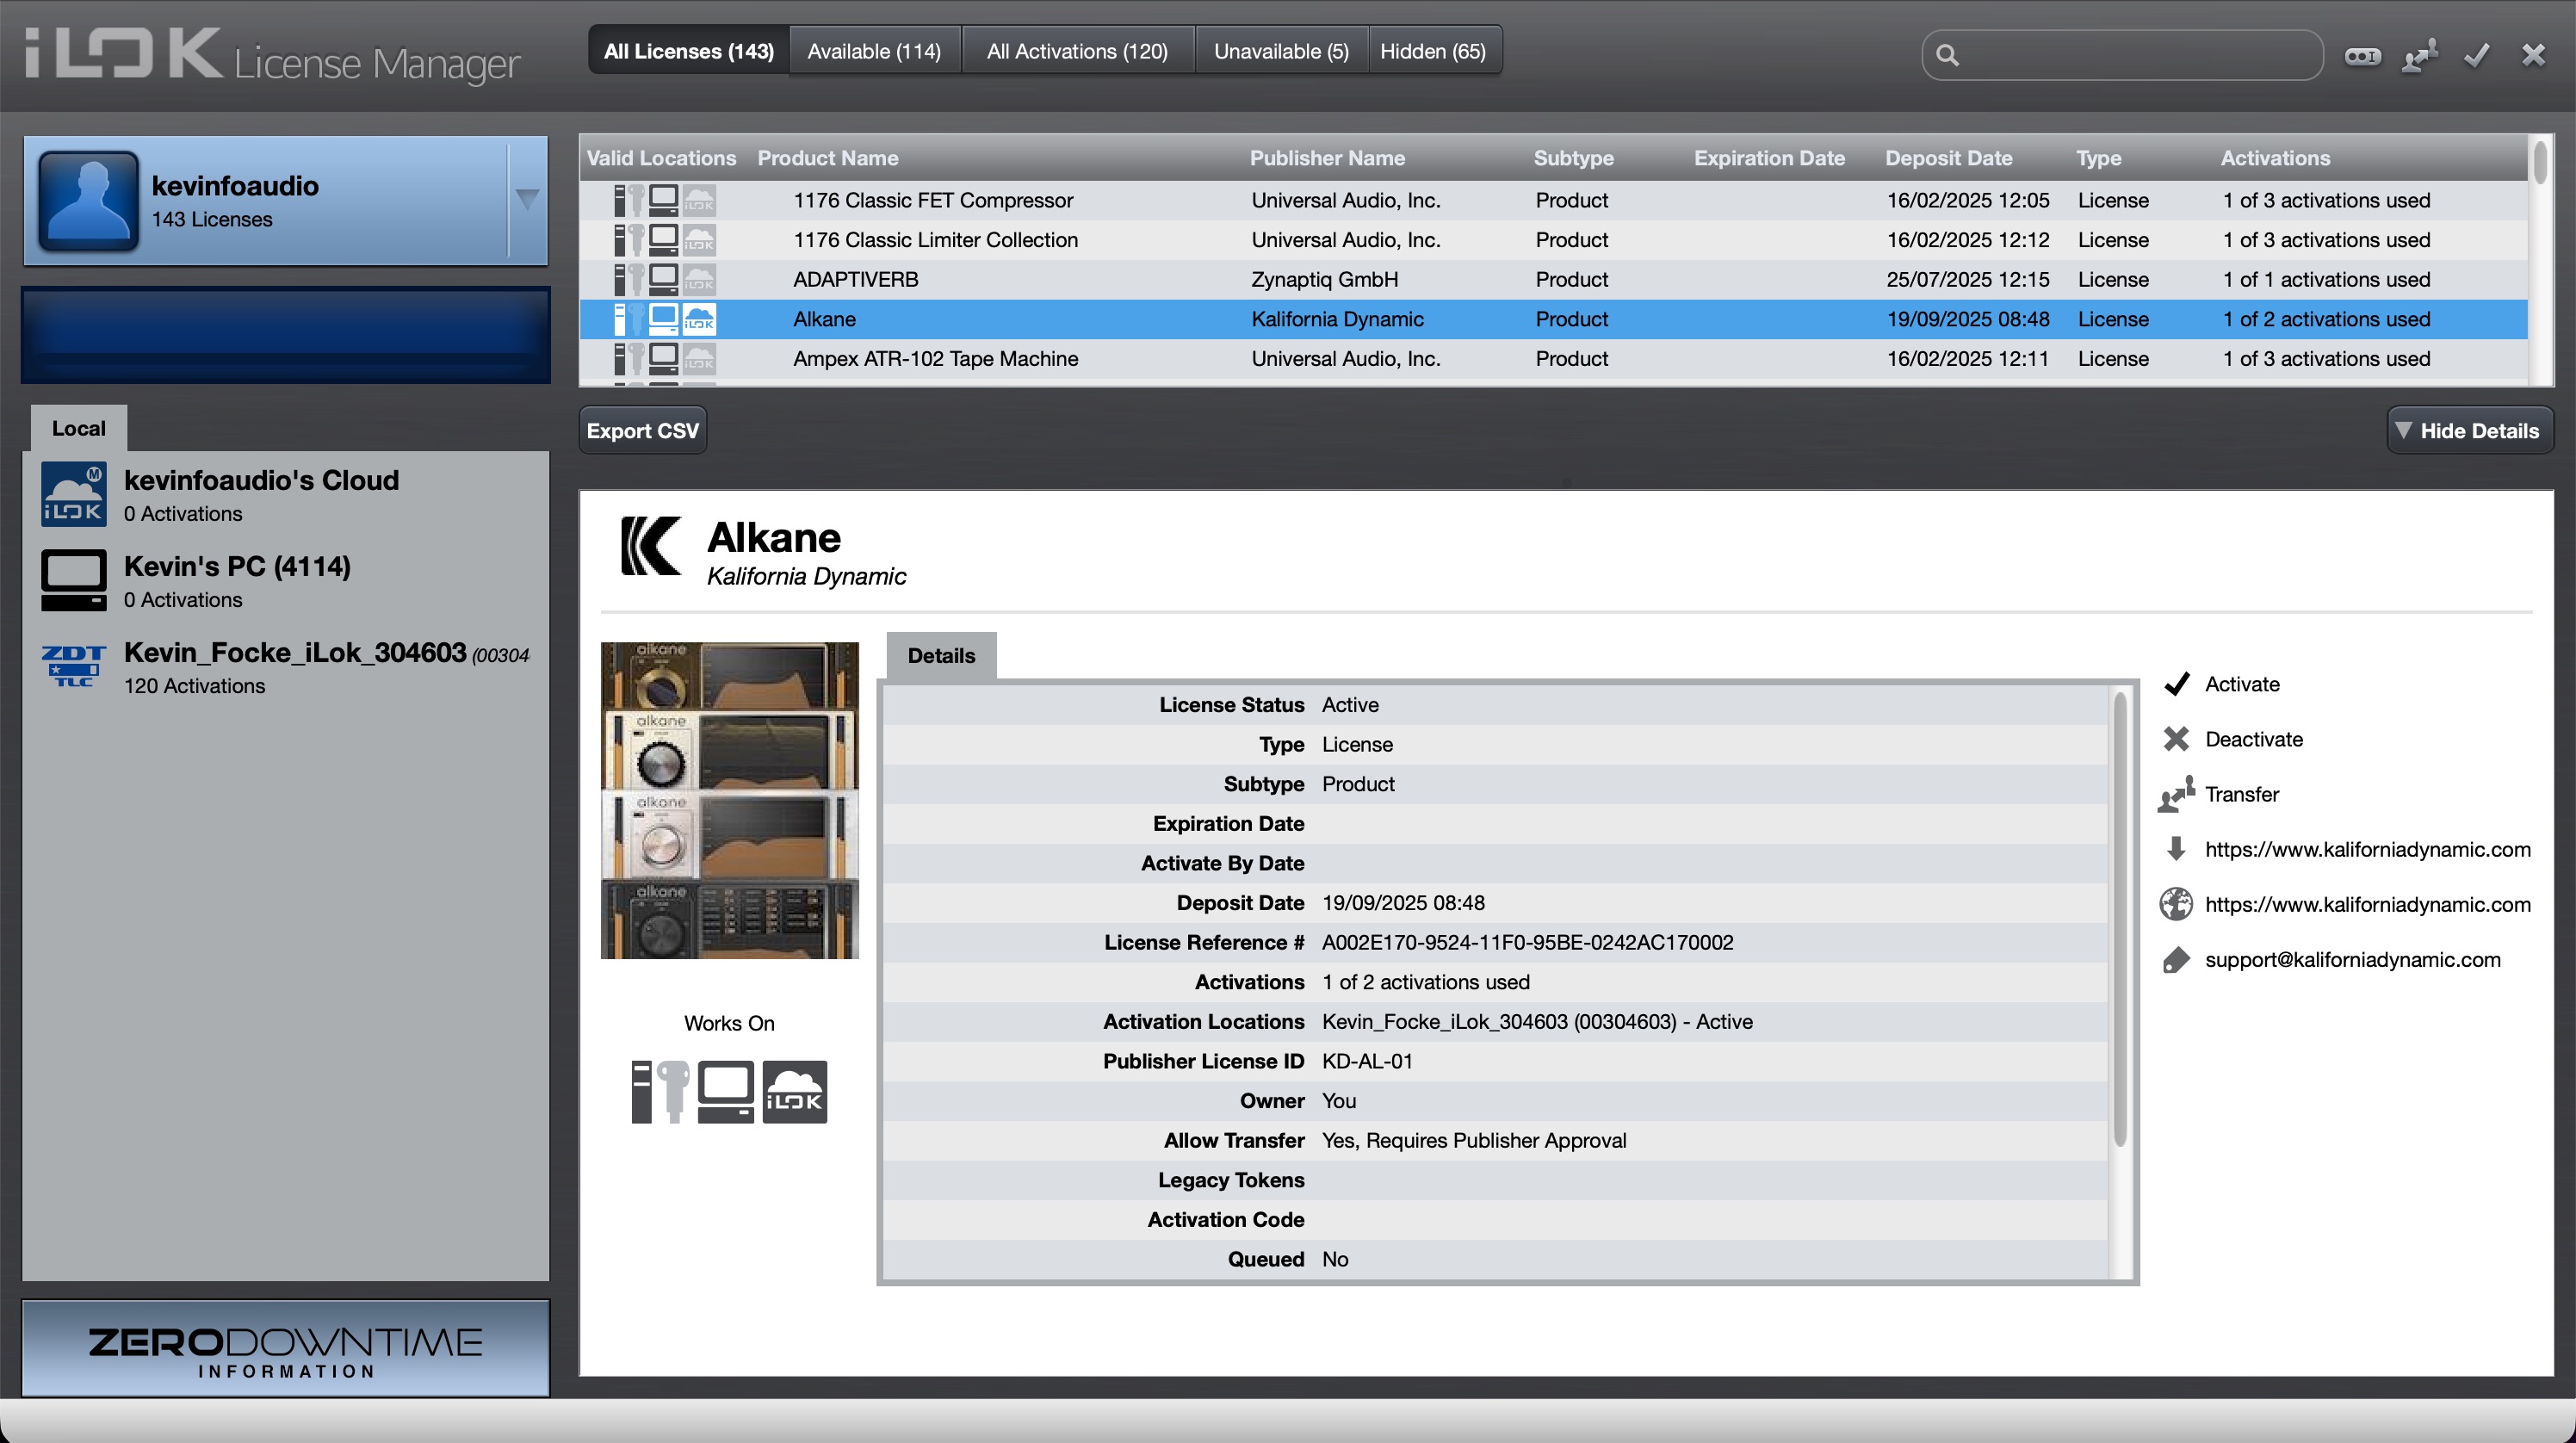Sort by the Subtype column header

click(x=1573, y=158)
